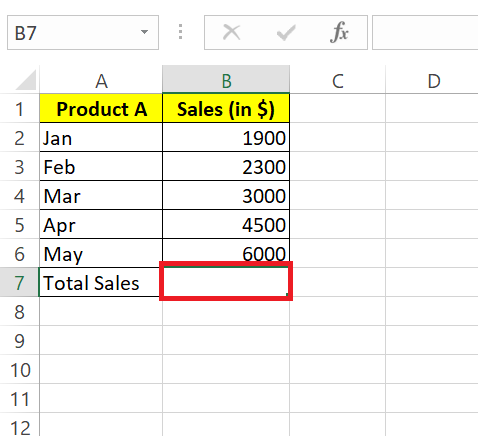The width and height of the screenshot is (478, 436).
Task: Select row 4 header
Action: [x=20, y=195]
